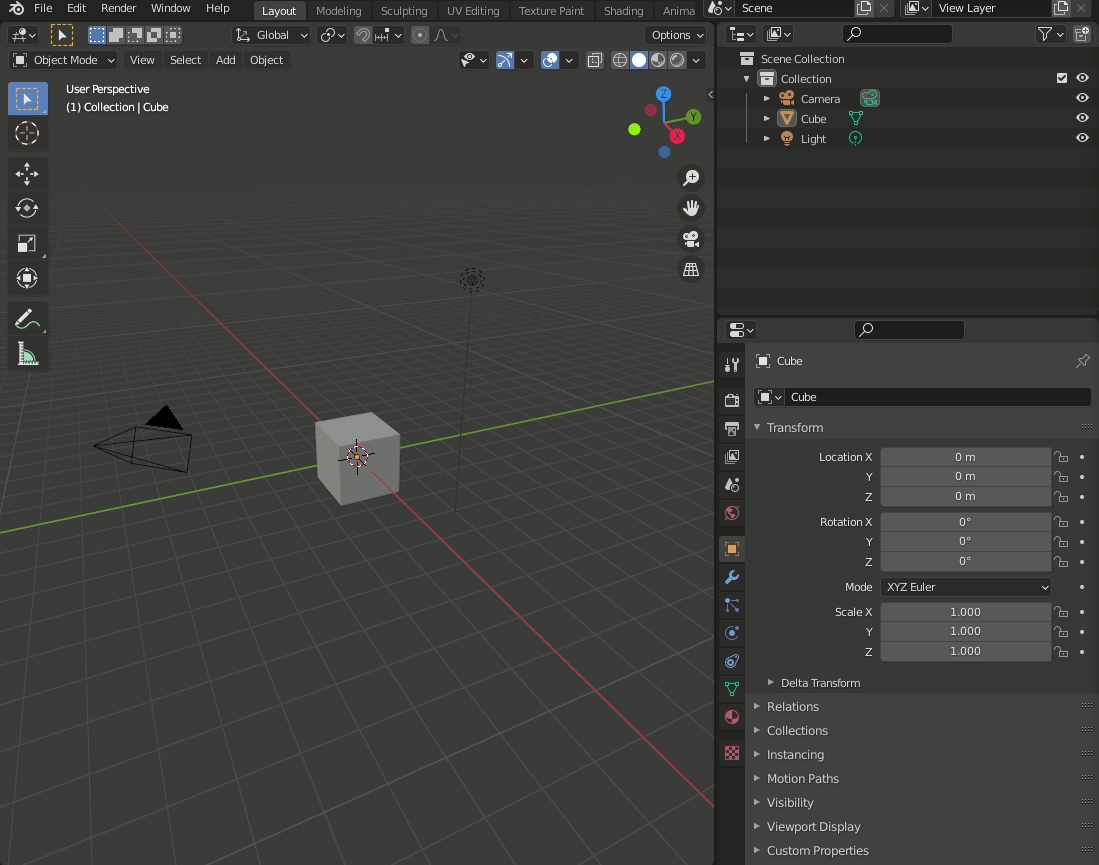The width and height of the screenshot is (1099, 865).
Task: Select the Measure tool
Action: [27, 354]
